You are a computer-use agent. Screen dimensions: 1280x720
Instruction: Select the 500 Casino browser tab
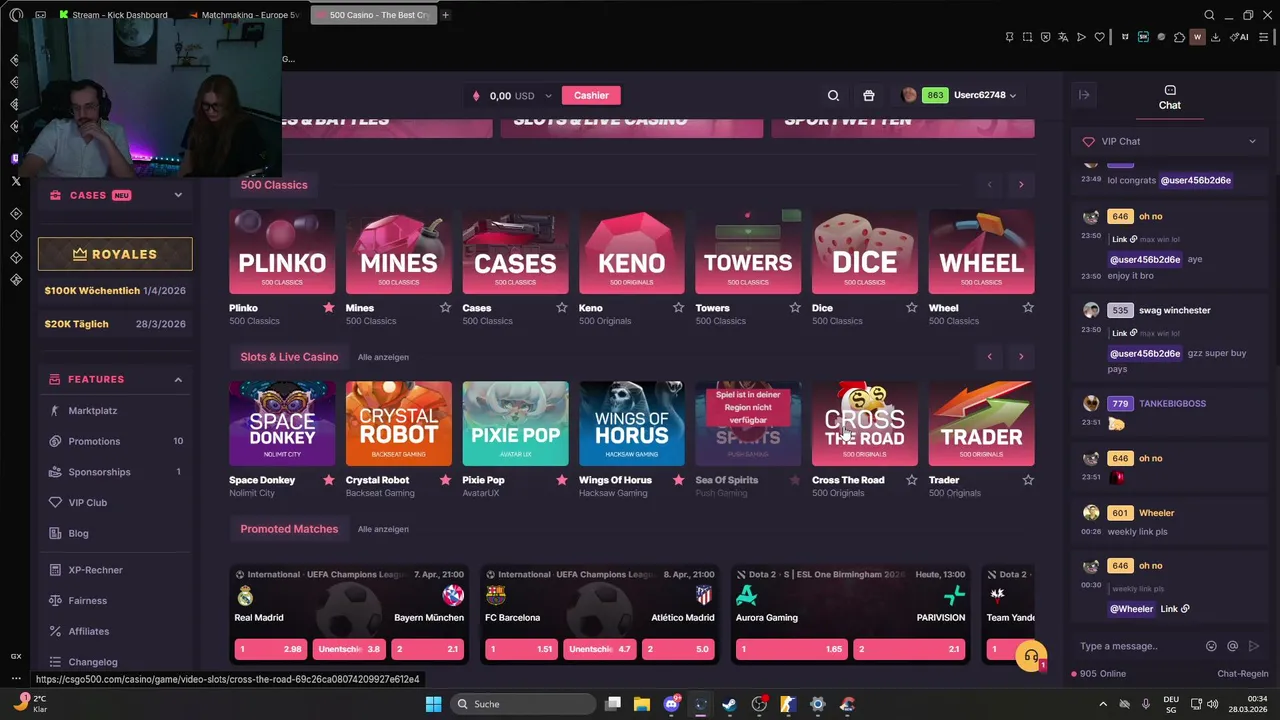coord(372,15)
